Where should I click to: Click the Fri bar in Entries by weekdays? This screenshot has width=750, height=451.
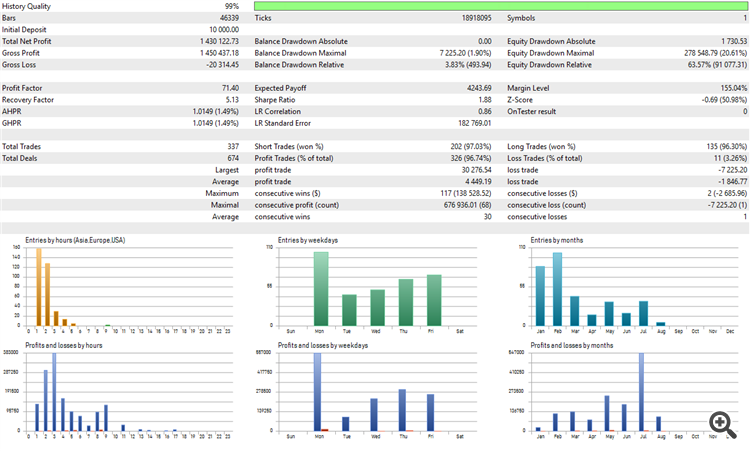434,300
